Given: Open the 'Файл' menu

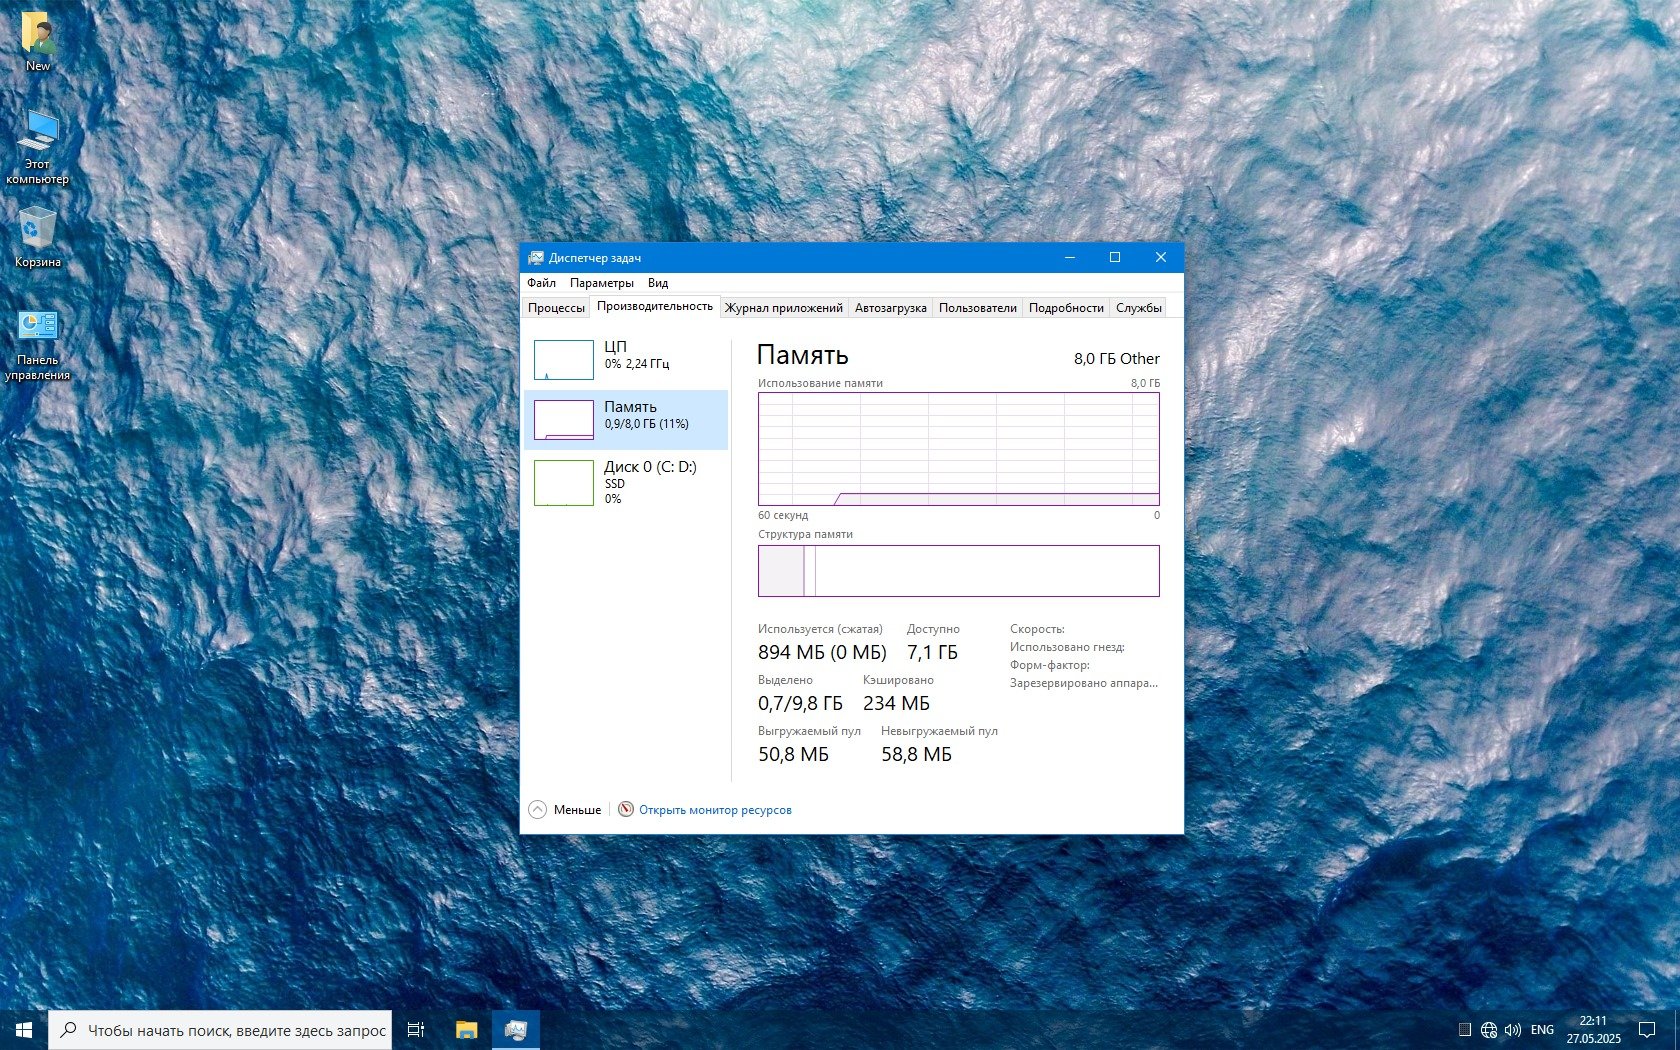Looking at the screenshot, I should [x=541, y=283].
